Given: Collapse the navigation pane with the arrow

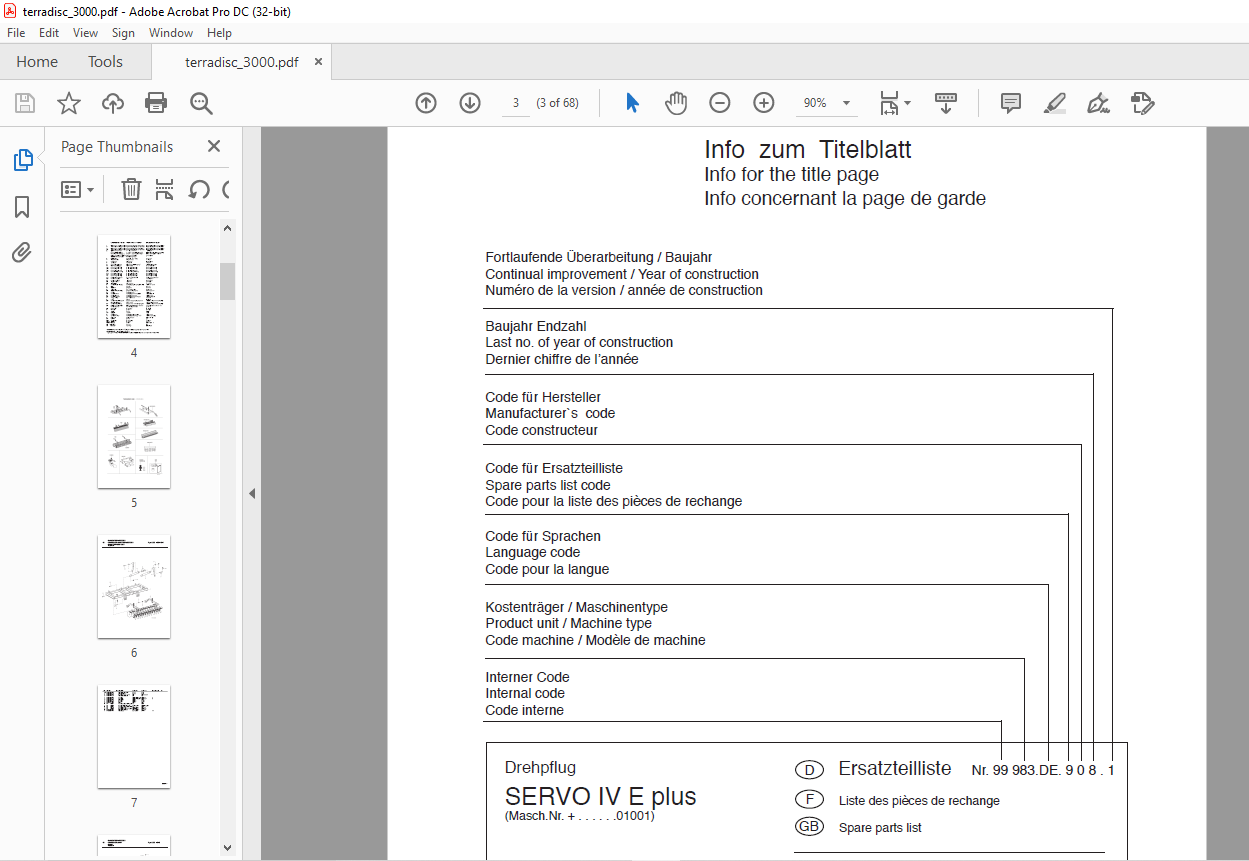Looking at the screenshot, I should [252, 493].
